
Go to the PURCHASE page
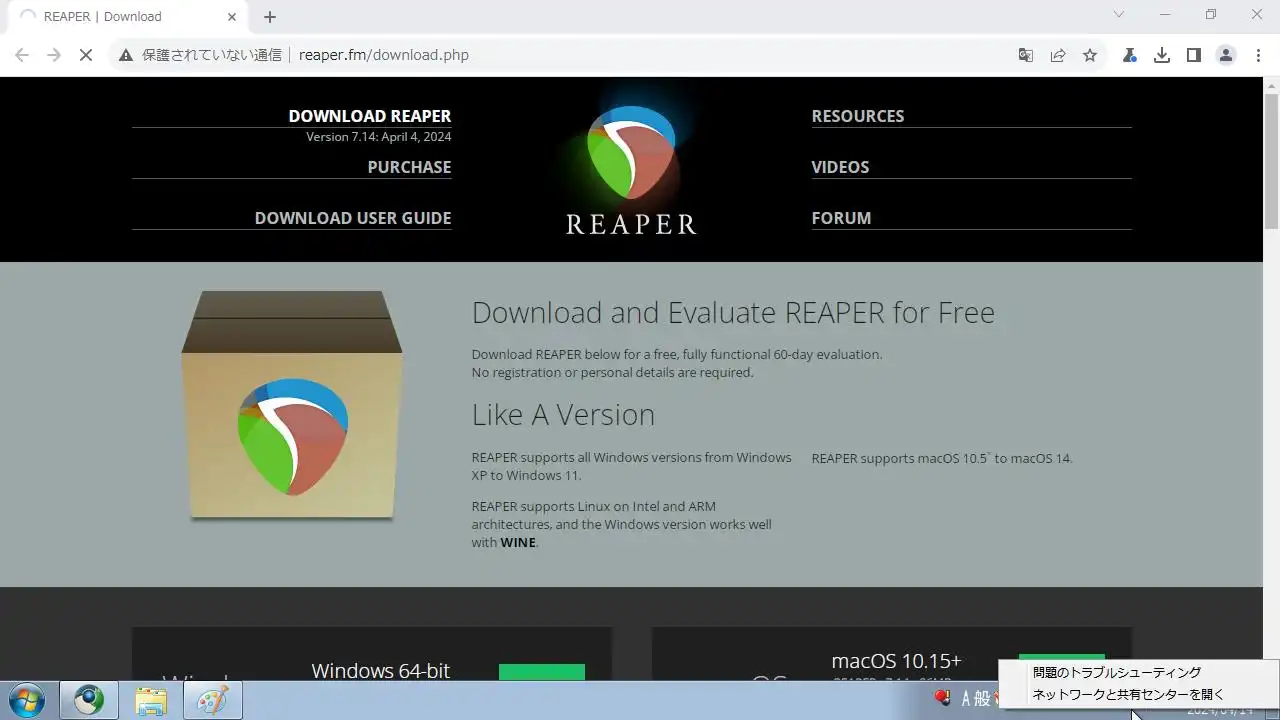(x=409, y=167)
